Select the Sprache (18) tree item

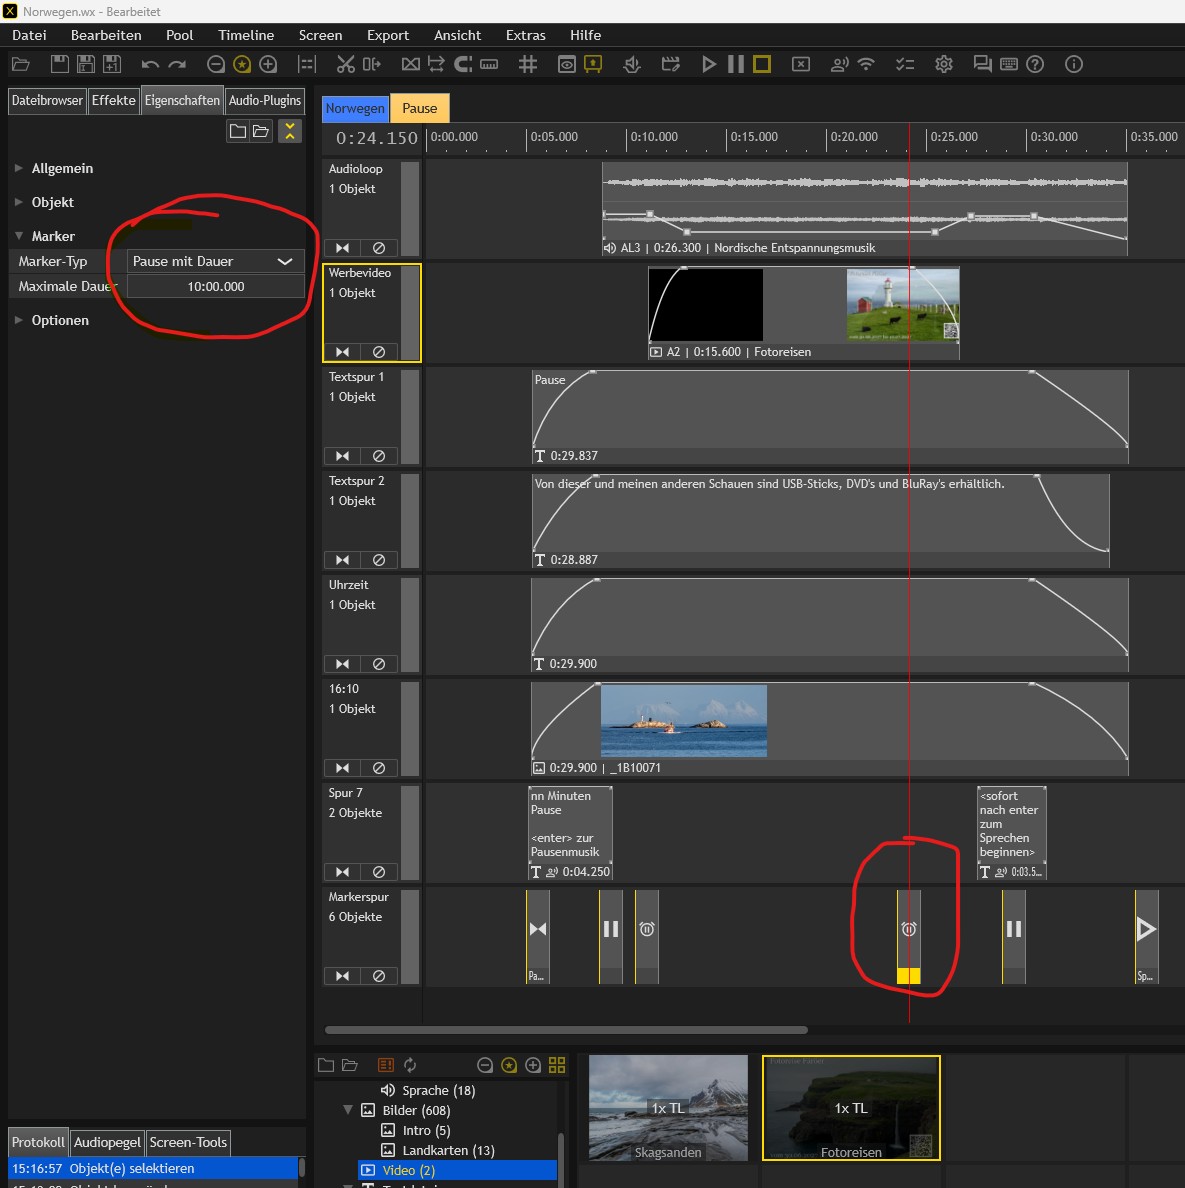click(x=438, y=1090)
